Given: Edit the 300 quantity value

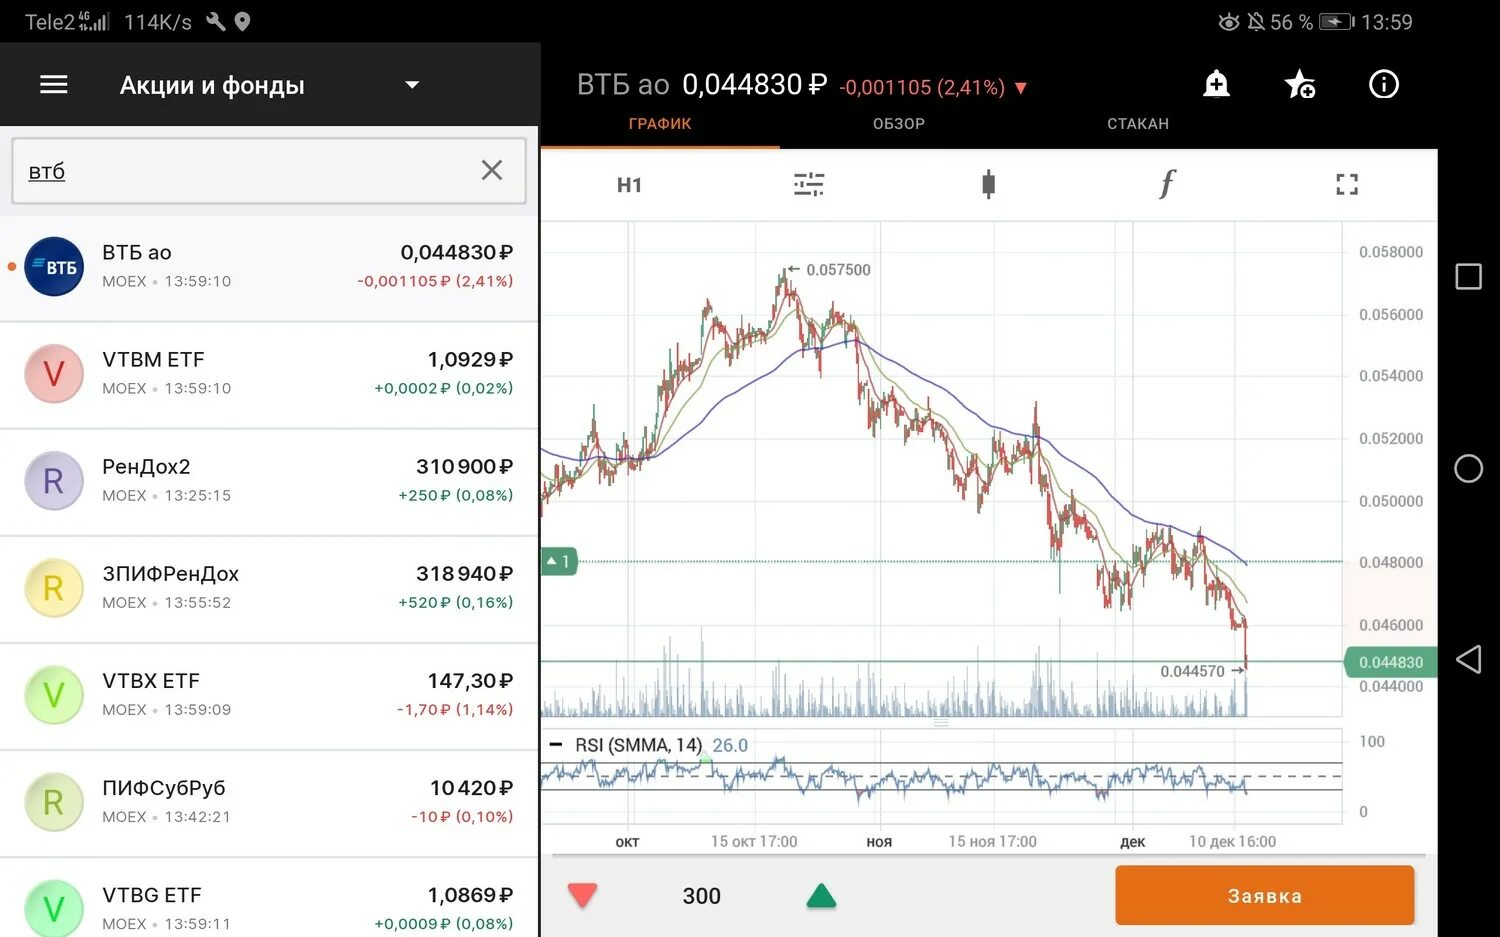Looking at the screenshot, I should pyautogui.click(x=701, y=896).
